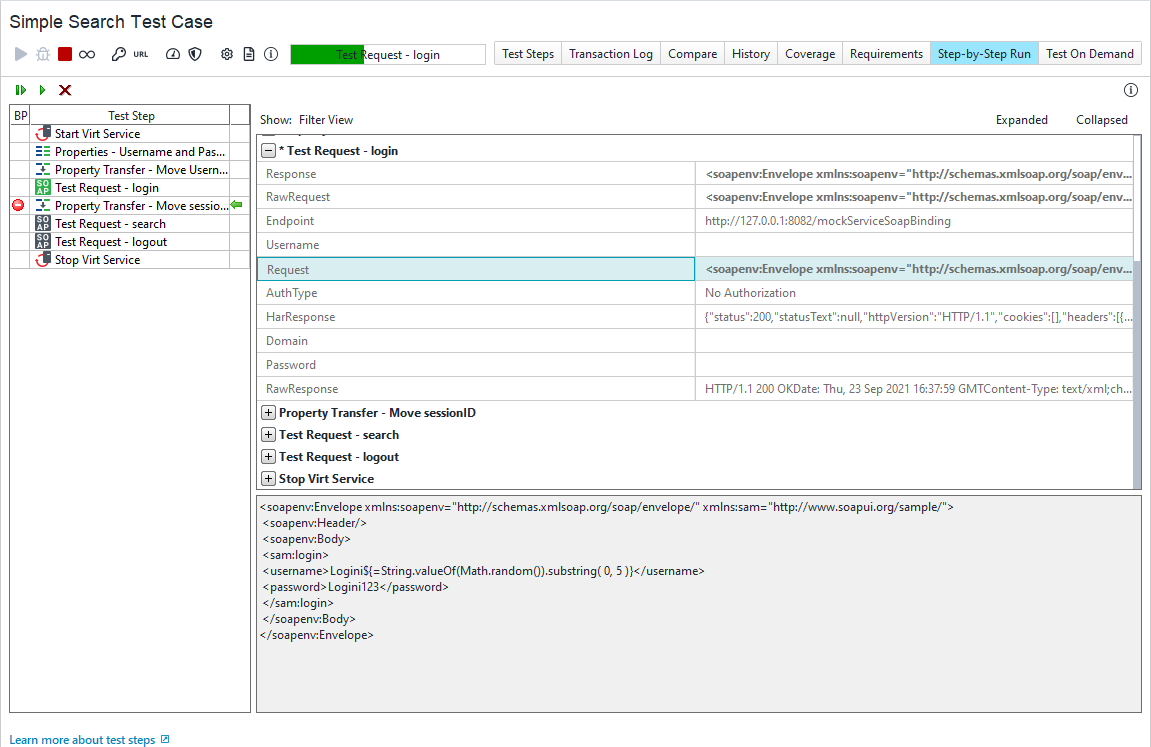The image size is (1151, 747).
Task: Remove breakpoint on Property Transfer - Move sessionID
Action: 19,206
